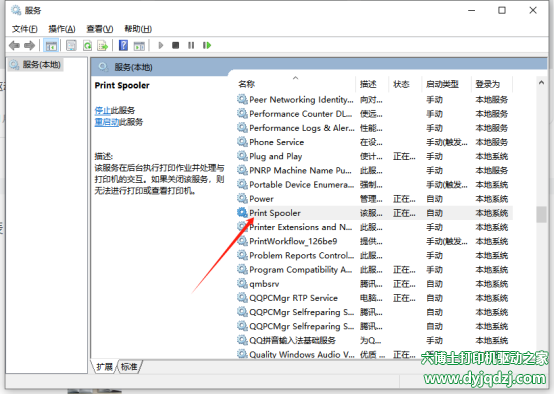The height and width of the screenshot is (395, 554).
Task: Click the 停止 service link
Action: click(102, 110)
